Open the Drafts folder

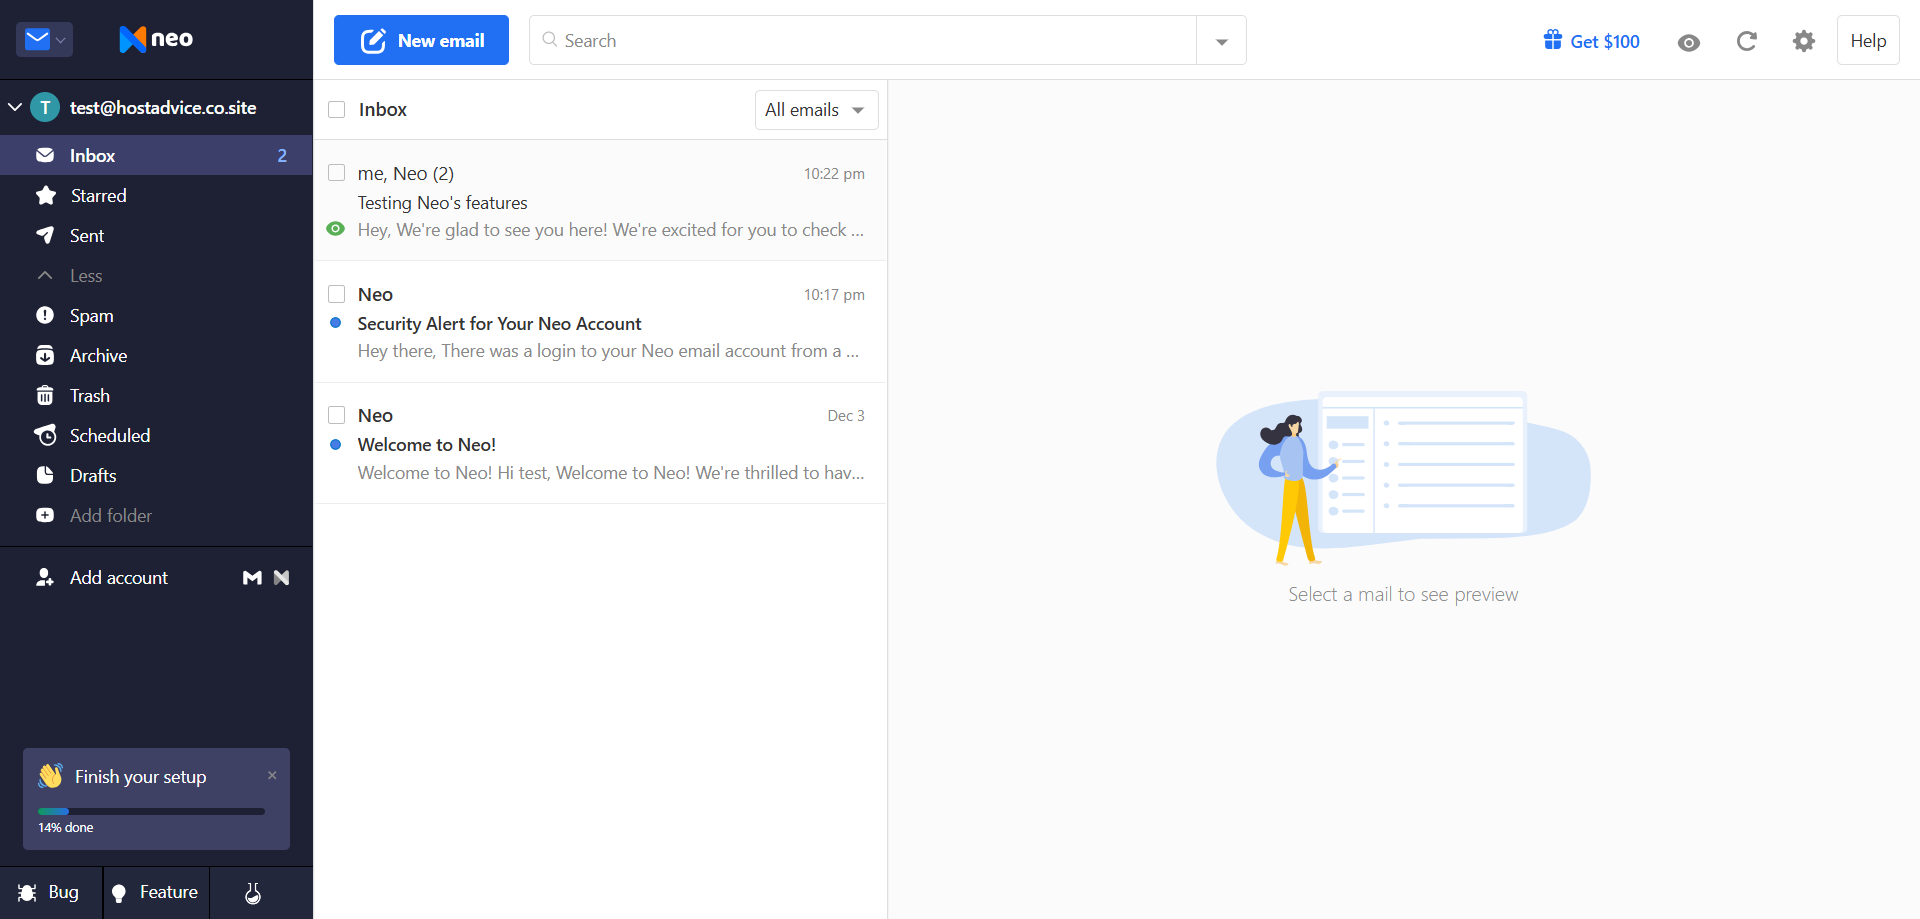pyautogui.click(x=156, y=475)
